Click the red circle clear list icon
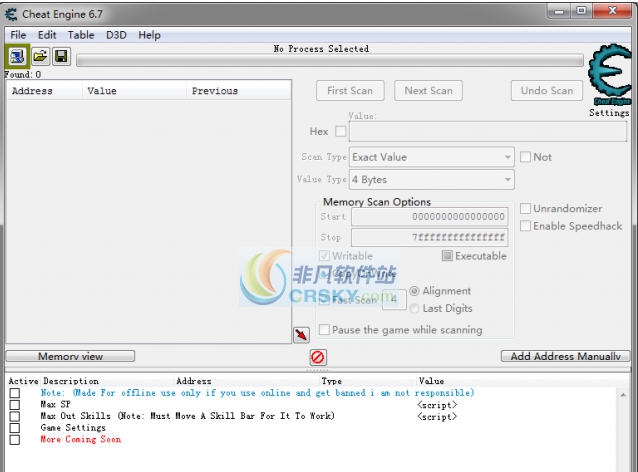 tap(317, 357)
